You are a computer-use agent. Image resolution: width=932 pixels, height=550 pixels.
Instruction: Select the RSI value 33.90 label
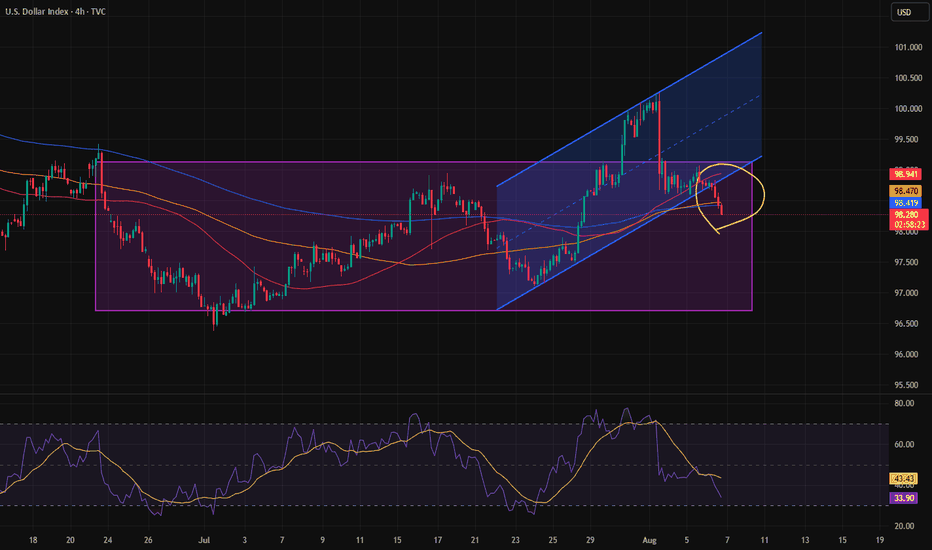[903, 498]
